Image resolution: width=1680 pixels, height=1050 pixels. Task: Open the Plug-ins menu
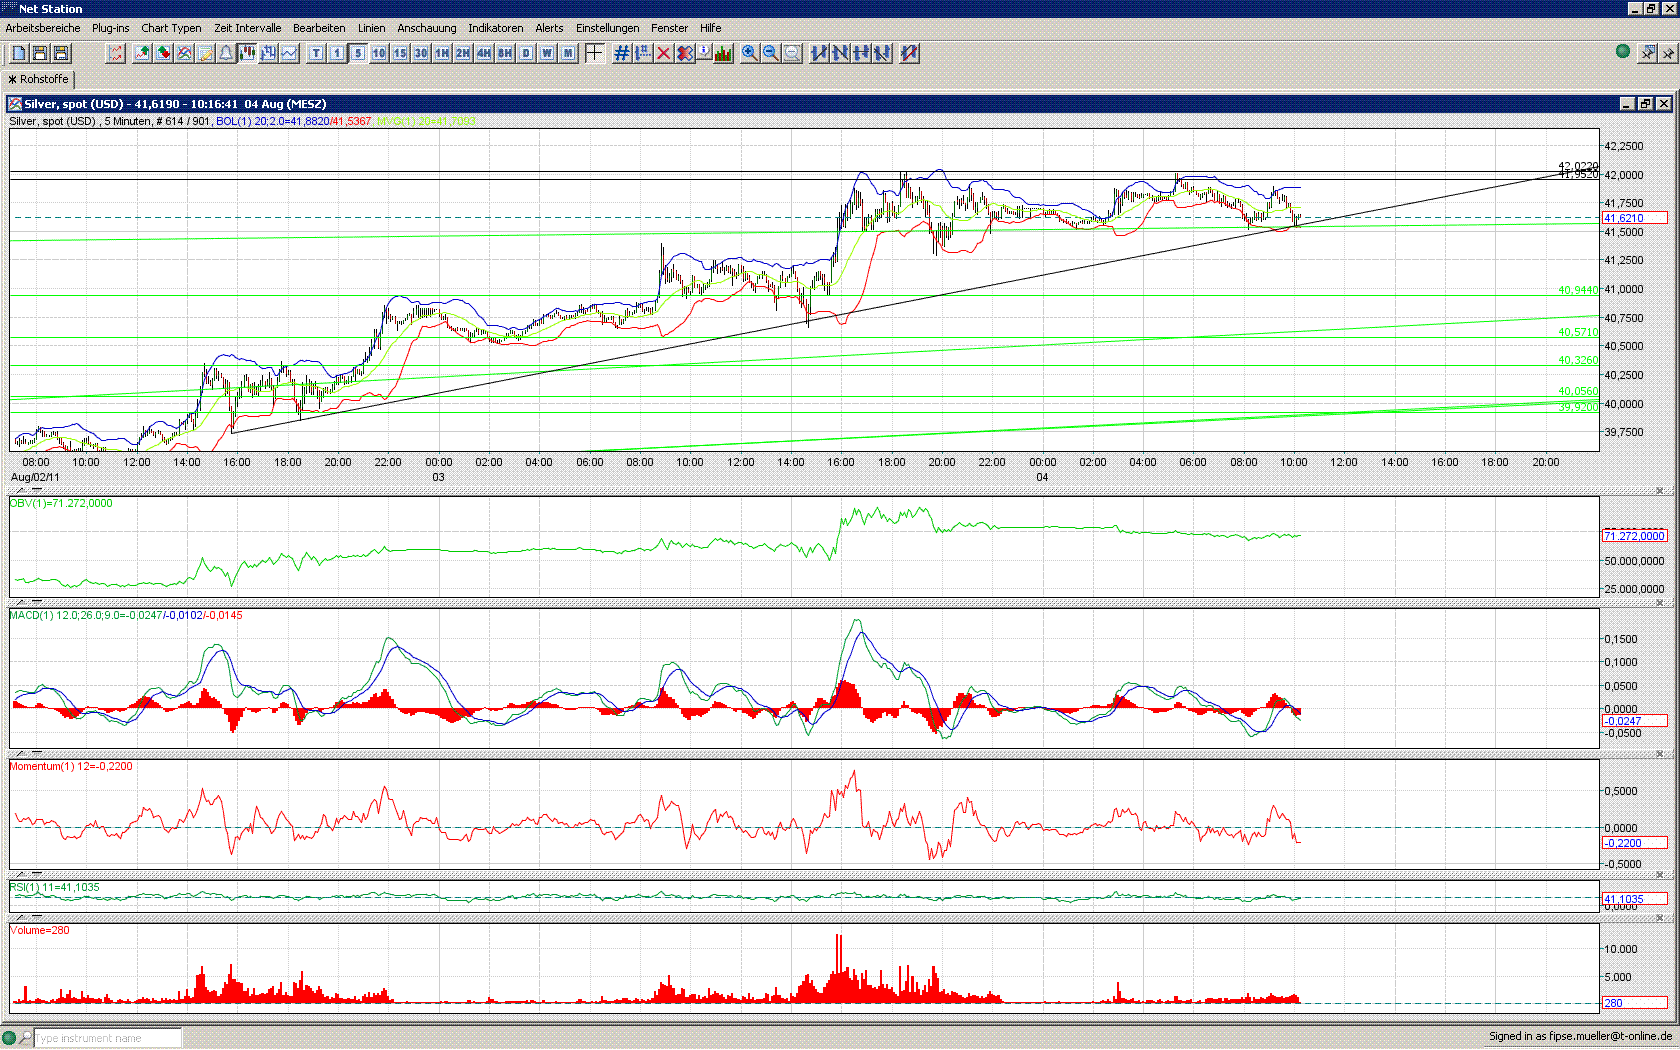click(110, 28)
